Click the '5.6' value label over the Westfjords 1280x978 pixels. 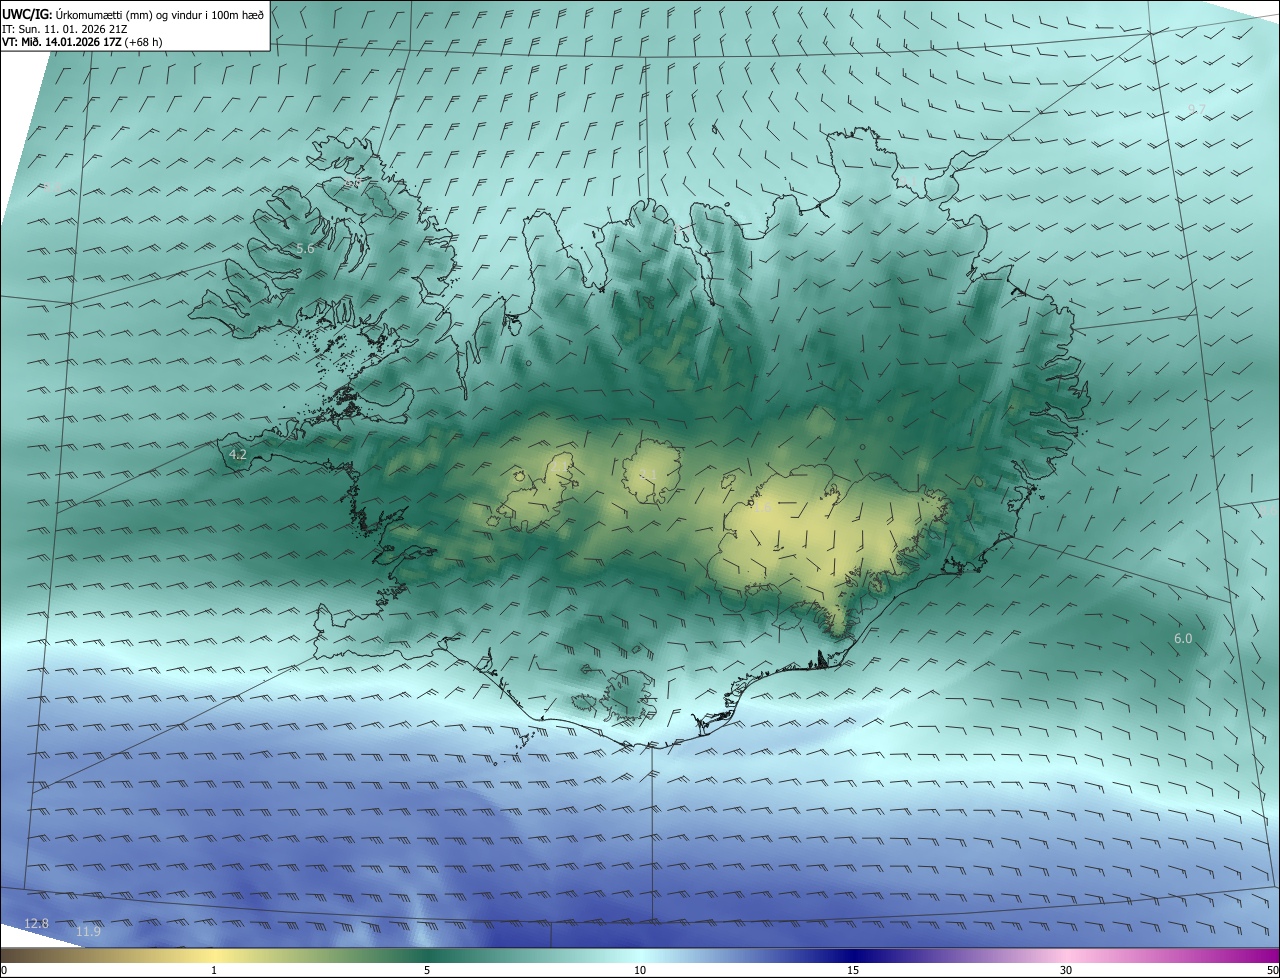pyautogui.click(x=305, y=249)
